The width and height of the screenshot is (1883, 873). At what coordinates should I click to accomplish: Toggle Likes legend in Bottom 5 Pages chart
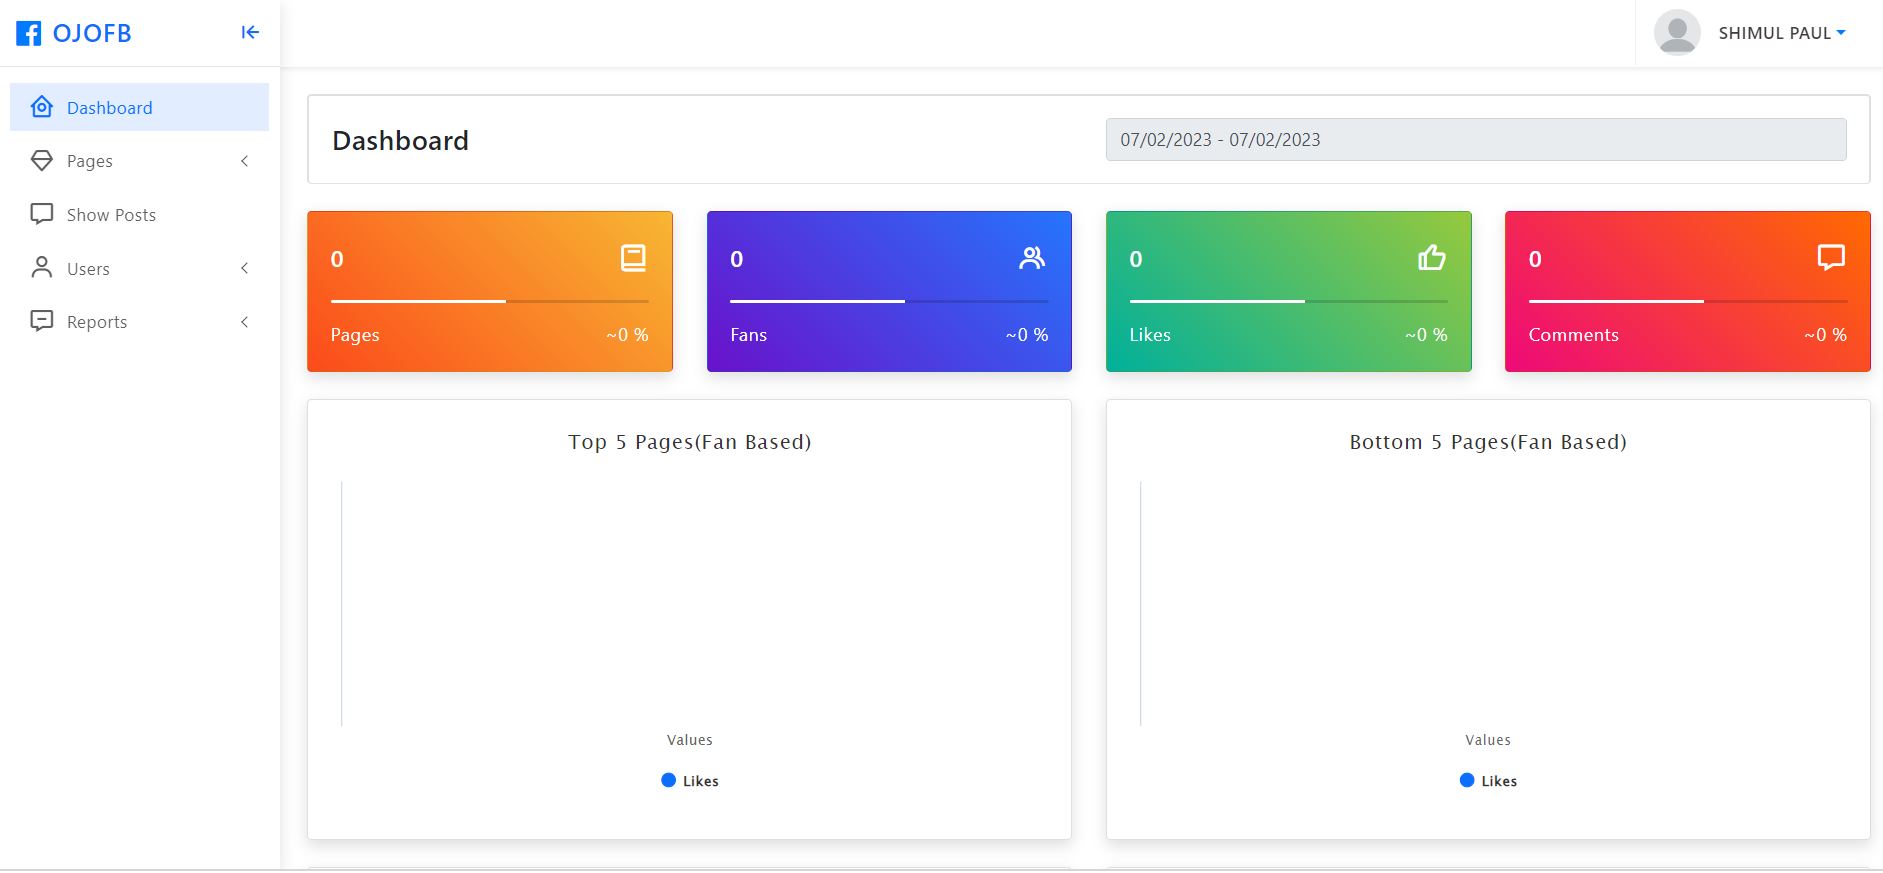1488,781
